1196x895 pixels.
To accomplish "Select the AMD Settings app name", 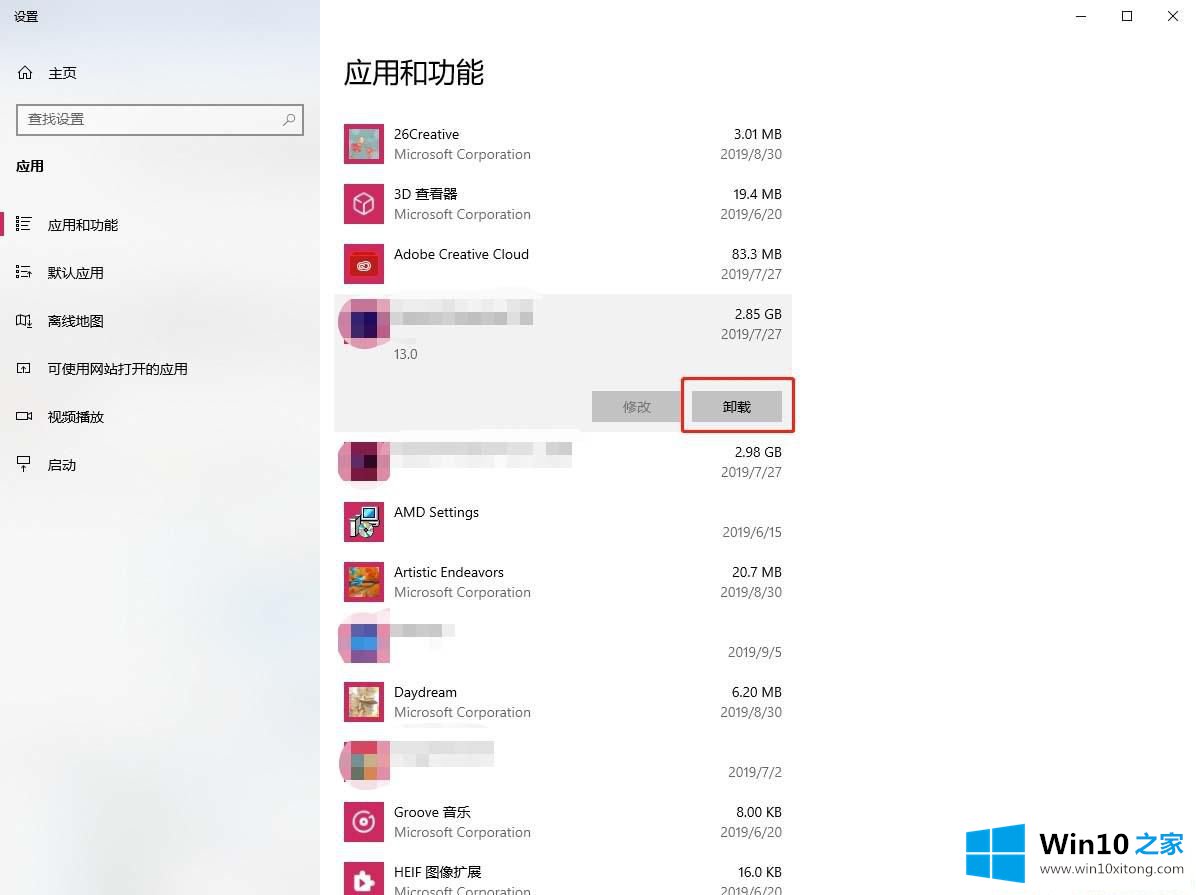I will [436, 512].
